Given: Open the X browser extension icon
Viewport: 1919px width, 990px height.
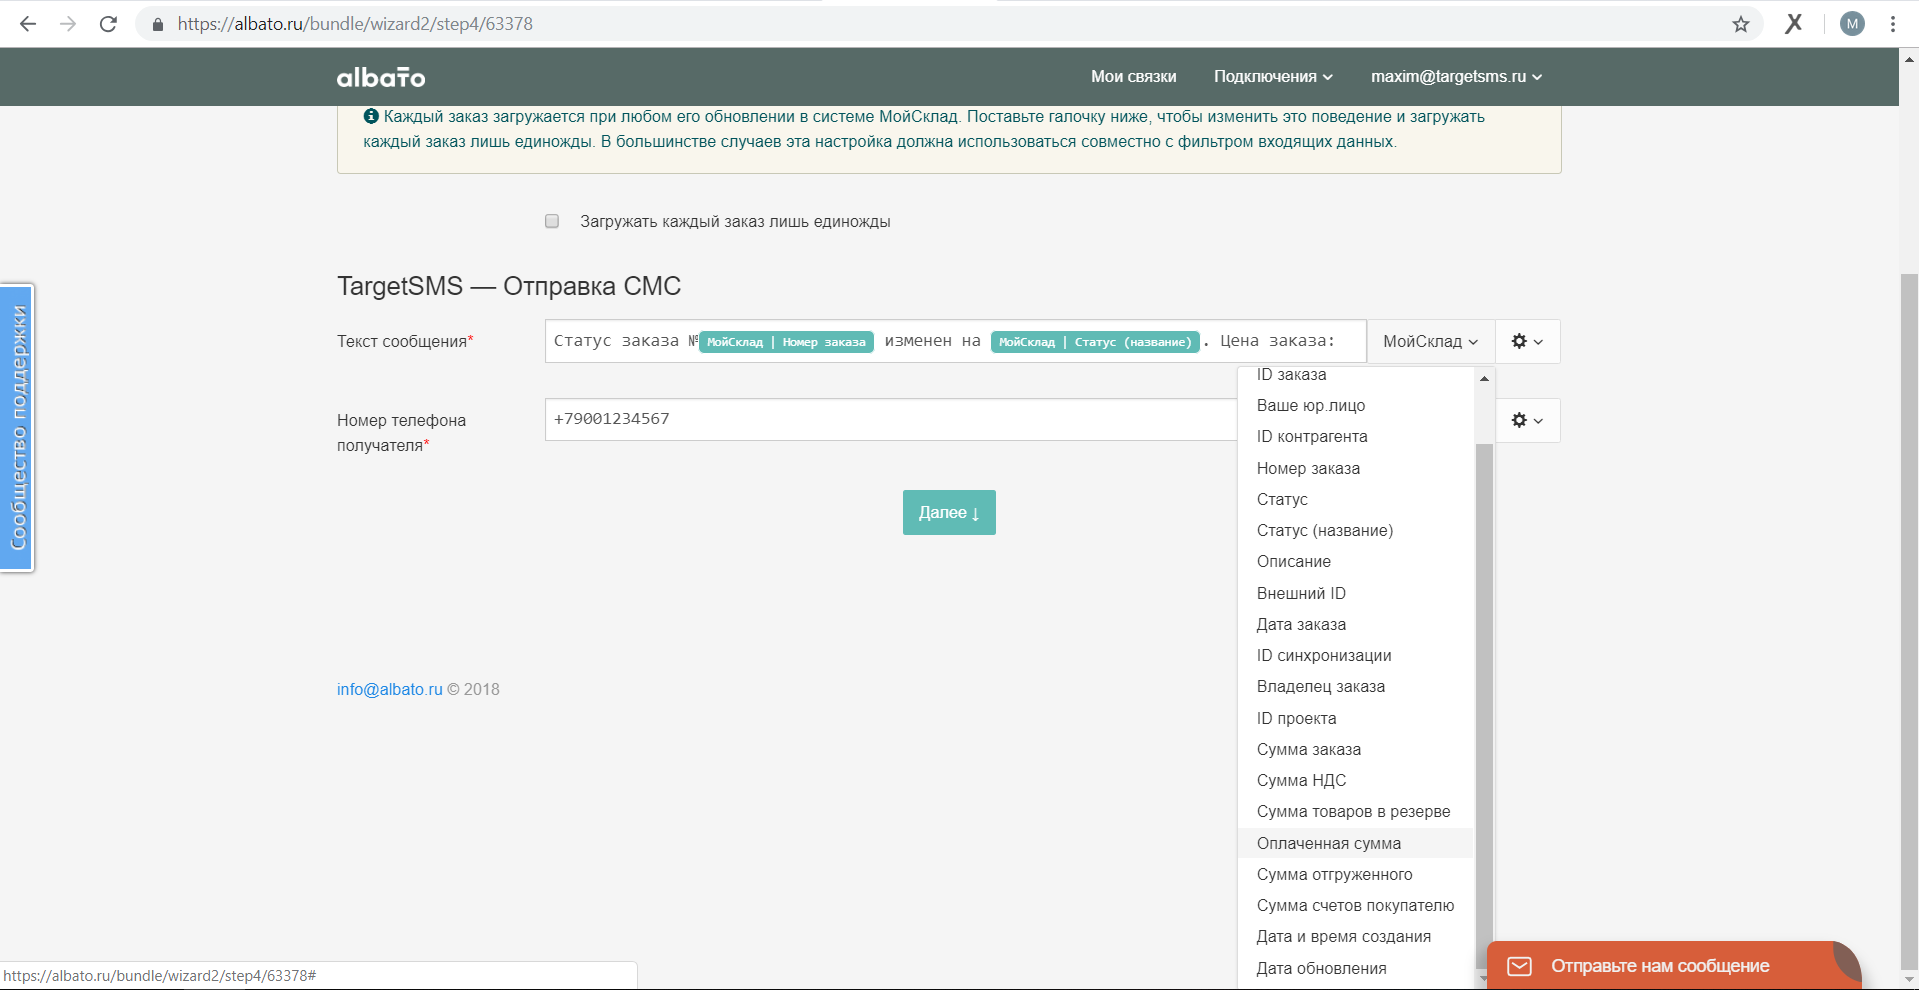Looking at the screenshot, I should (1794, 23).
